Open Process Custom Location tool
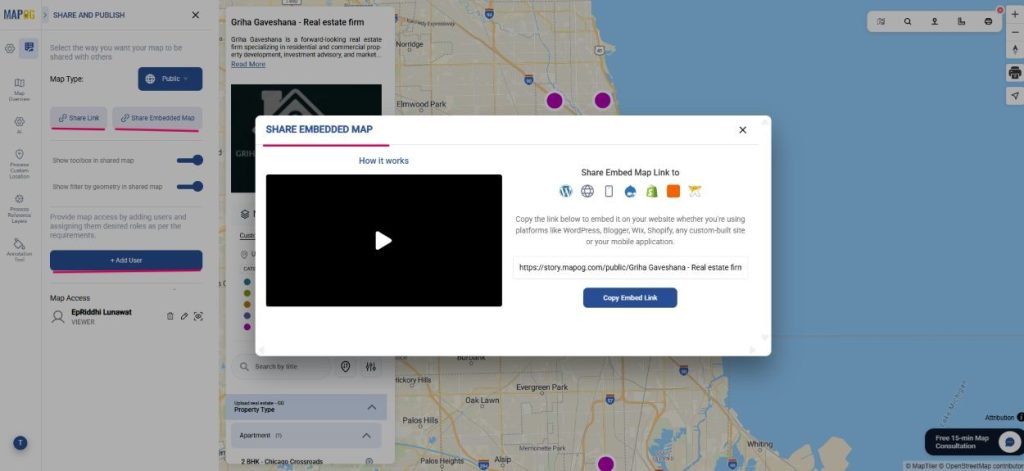 19,164
